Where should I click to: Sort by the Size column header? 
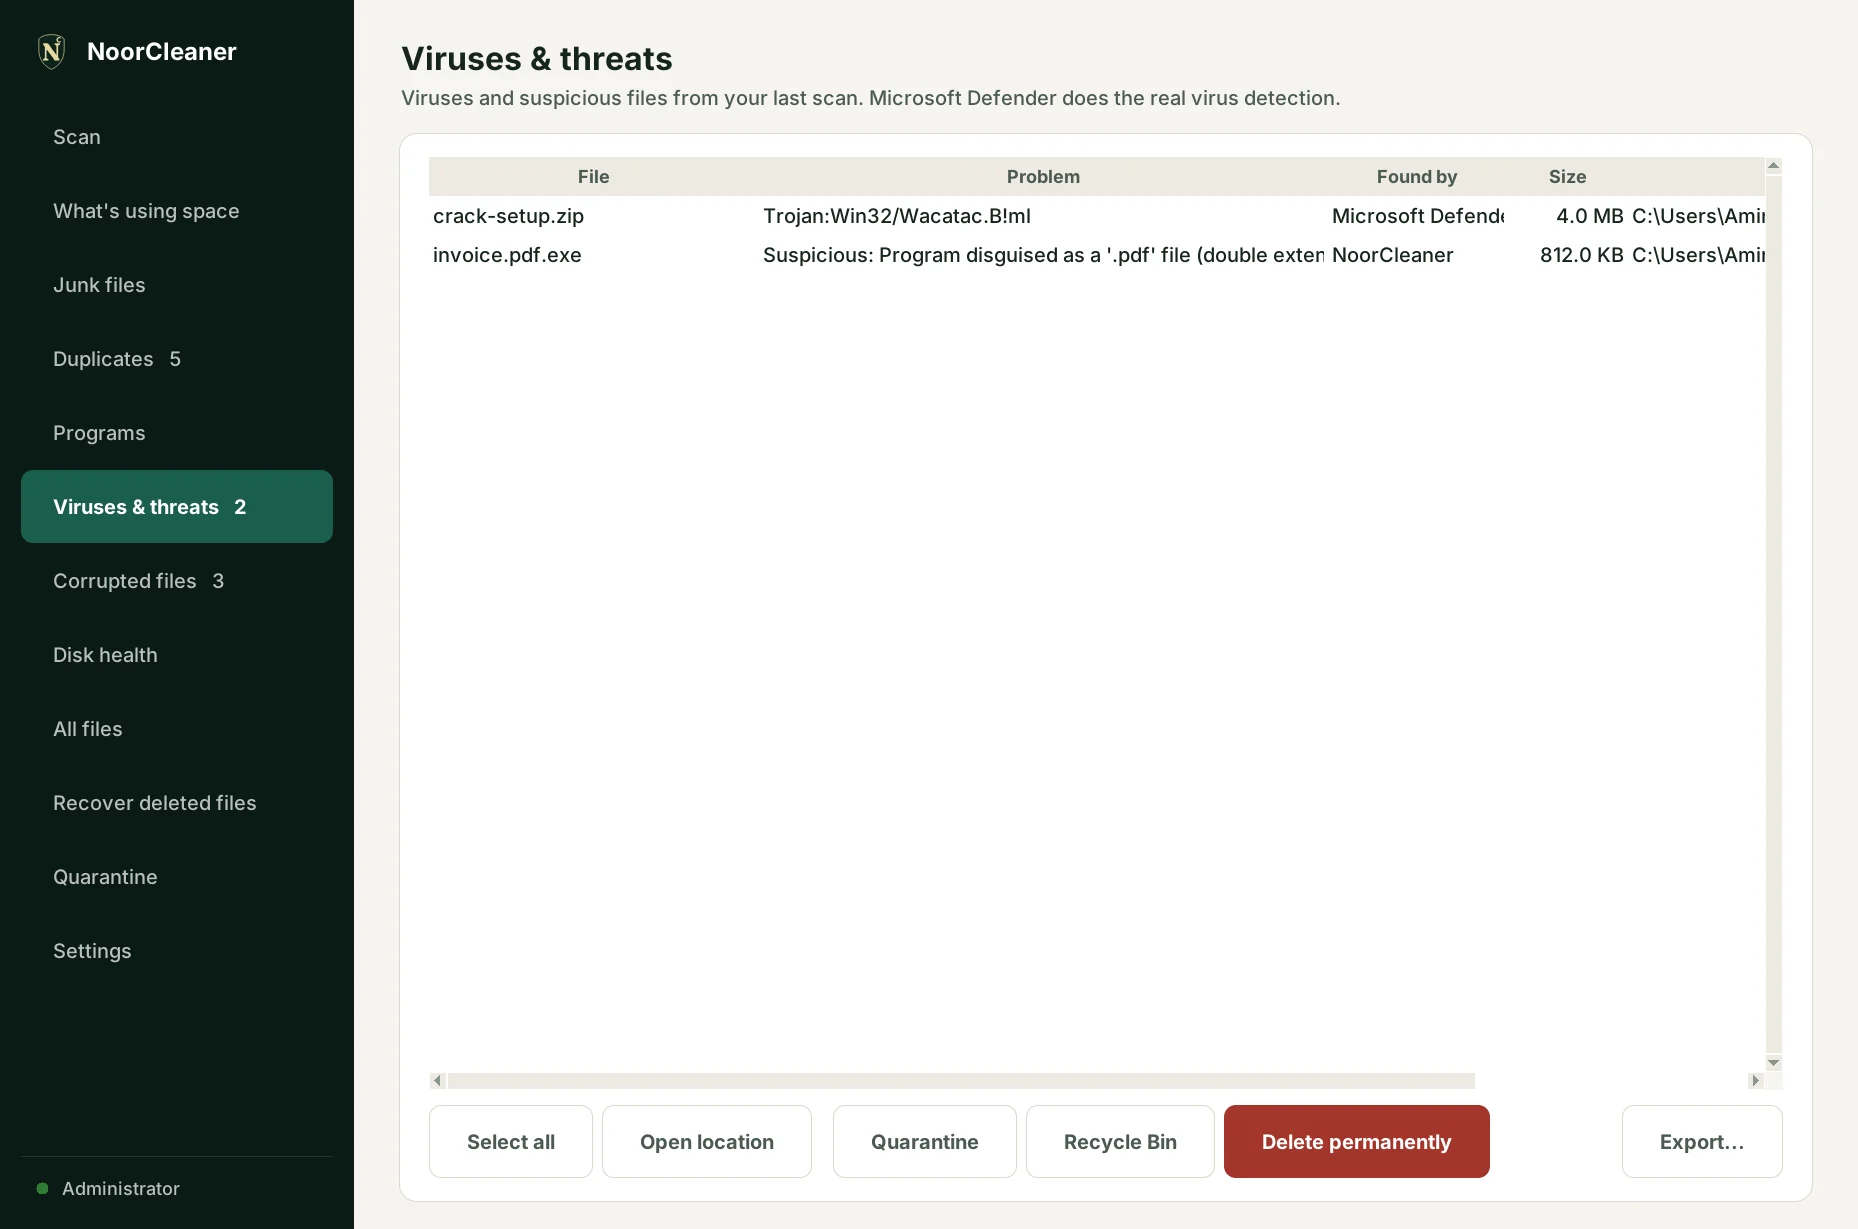click(1567, 177)
